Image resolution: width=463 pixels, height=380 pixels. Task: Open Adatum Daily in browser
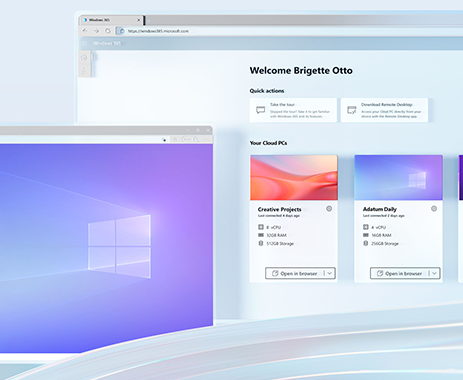coord(399,273)
